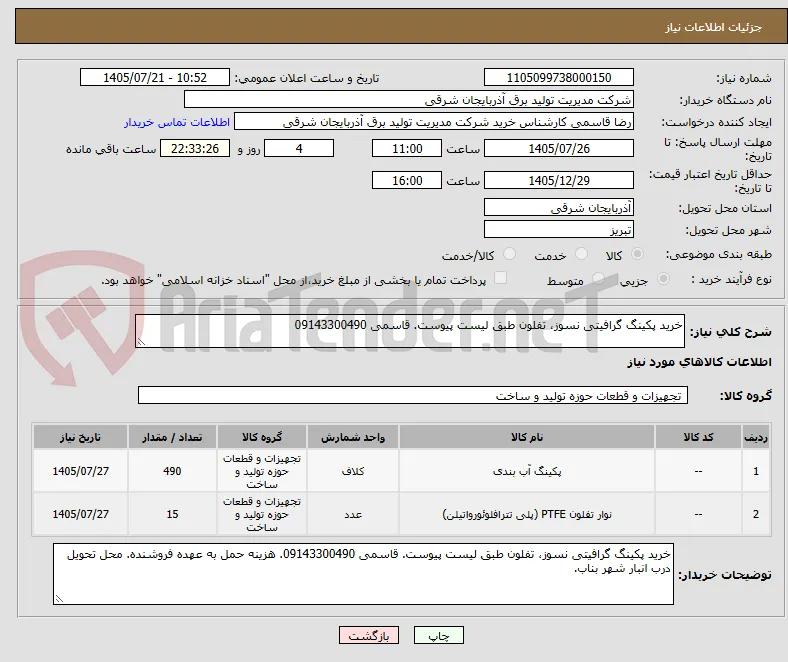Toggle the Islamic treasury payment checkbox

tap(501, 278)
